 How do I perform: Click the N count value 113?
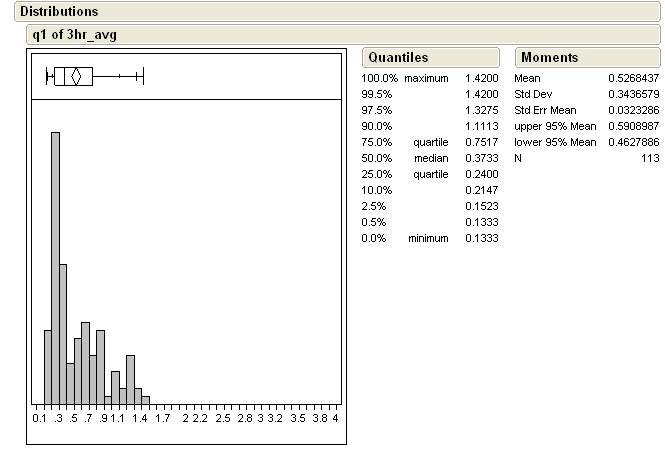click(650, 158)
